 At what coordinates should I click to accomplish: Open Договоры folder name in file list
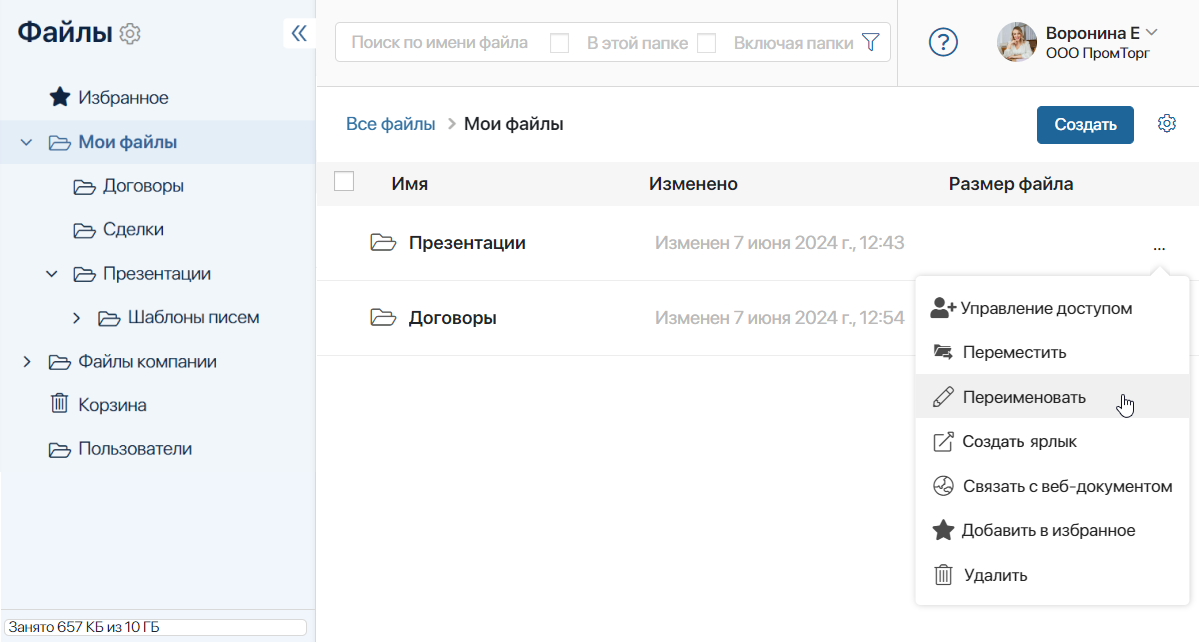coord(453,318)
